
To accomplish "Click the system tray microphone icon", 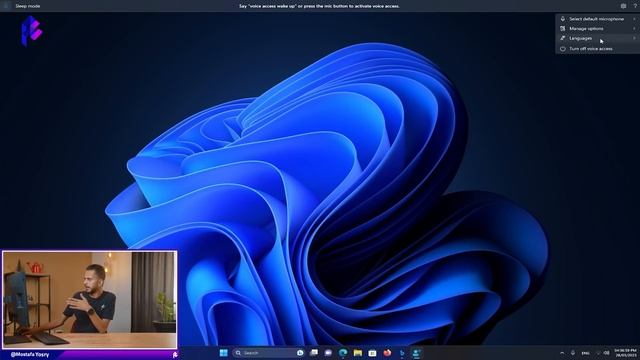I will coord(573,353).
